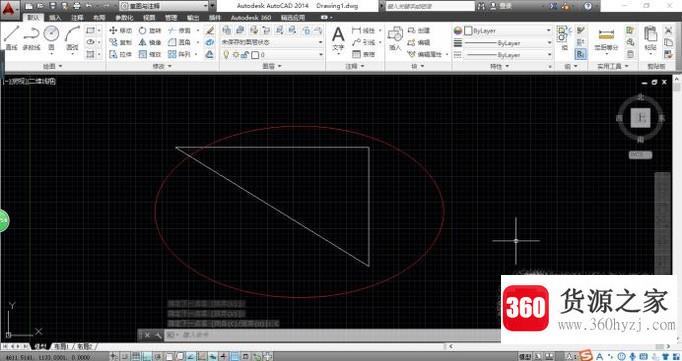Image resolution: width=682 pixels, height=361 pixels.
Task: Expand the 未保存的图层状态 layer state dropdown
Action: (x=272, y=42)
